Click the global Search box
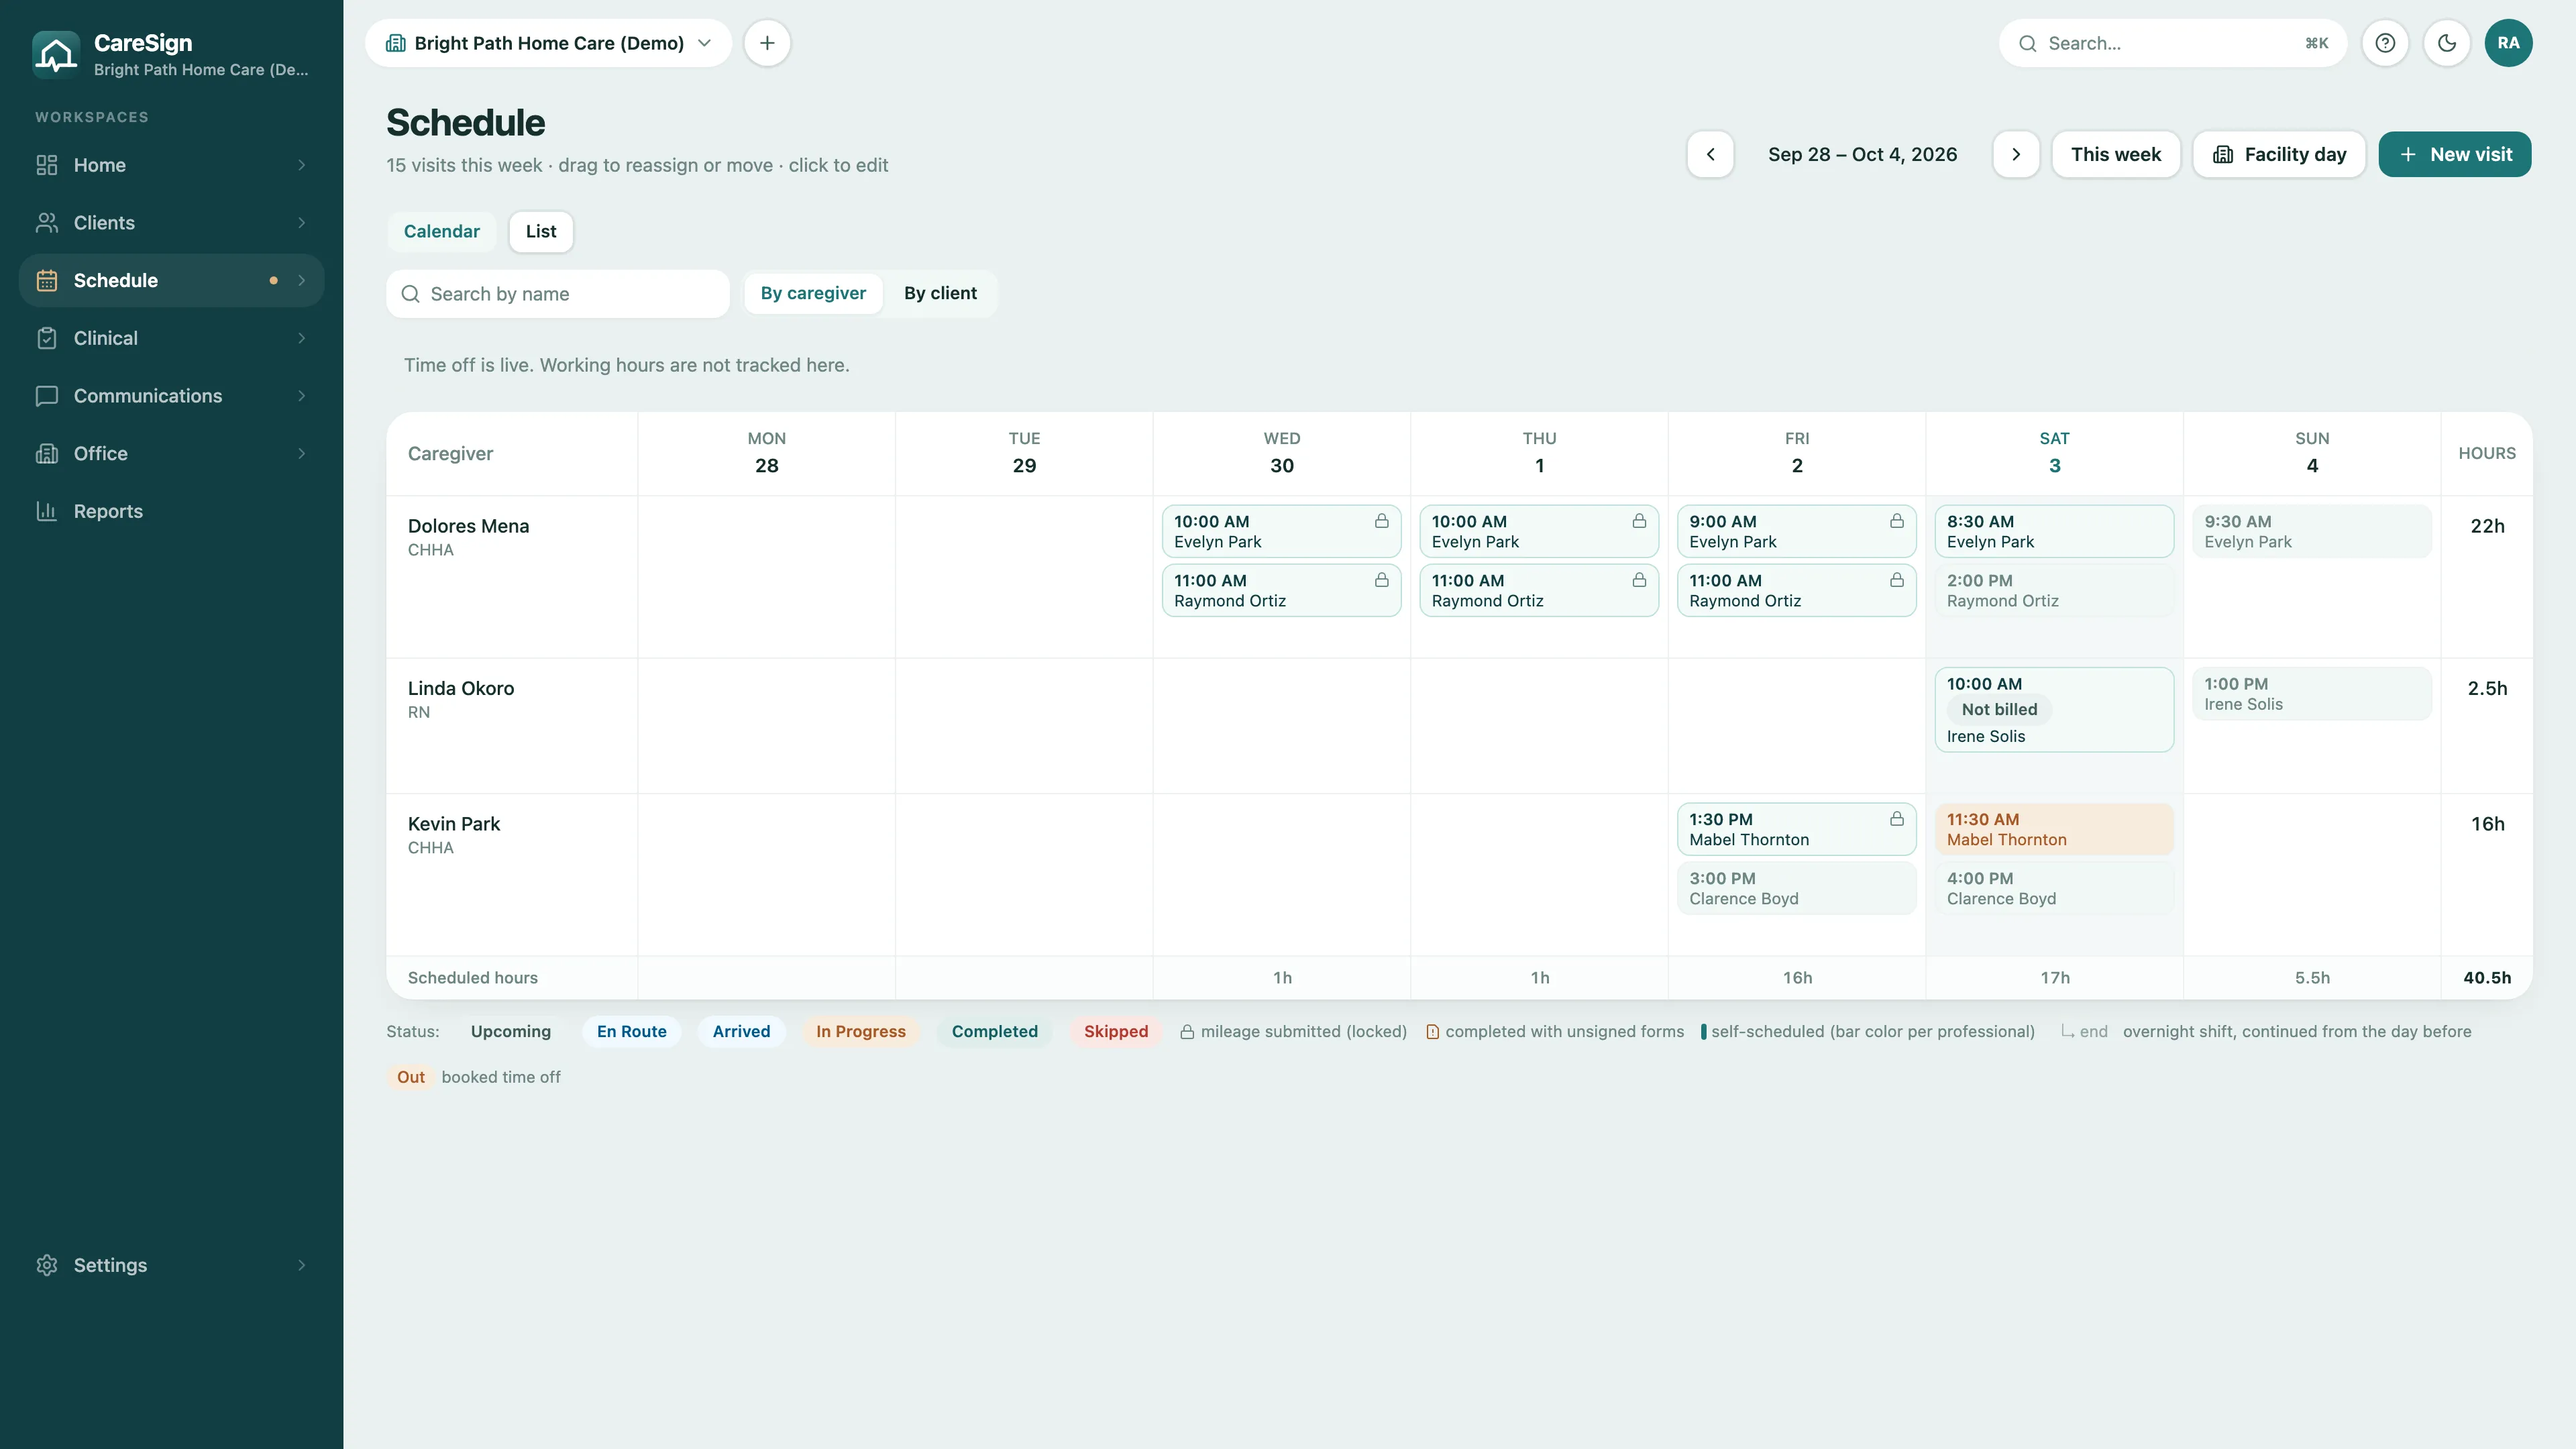 coord(2173,43)
